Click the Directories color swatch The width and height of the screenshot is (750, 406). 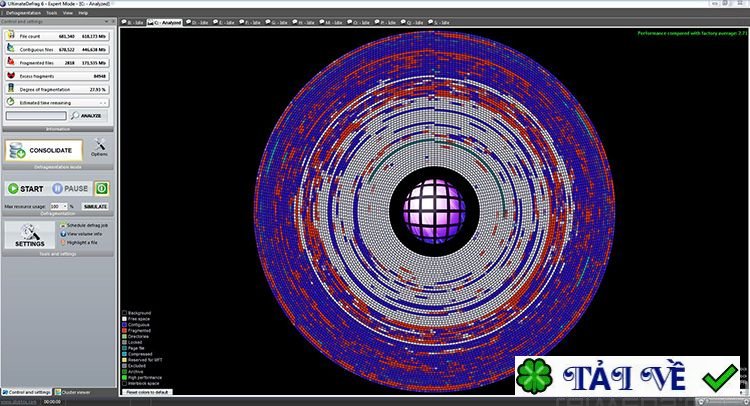pos(125,336)
